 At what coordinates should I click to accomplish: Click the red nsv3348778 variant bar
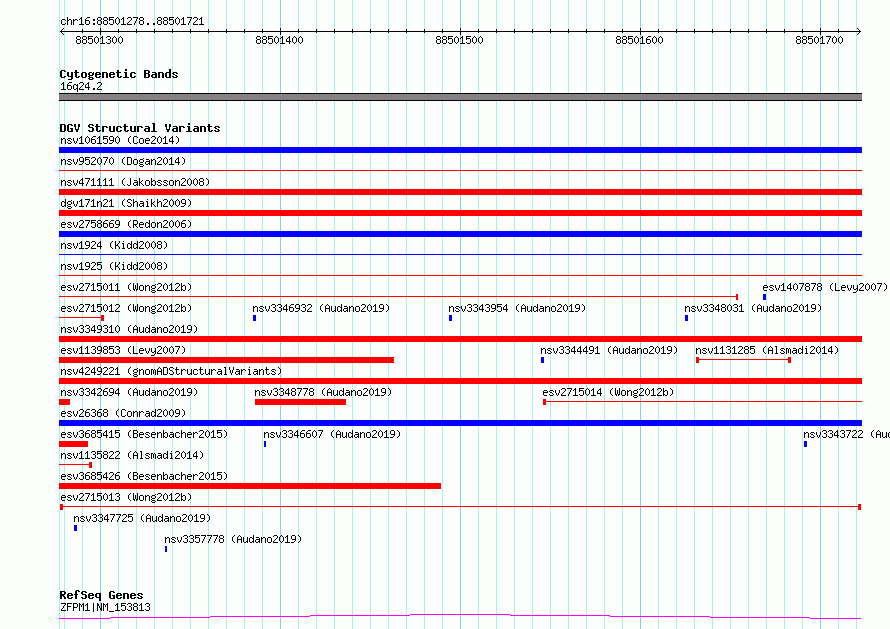pyautogui.click(x=300, y=402)
